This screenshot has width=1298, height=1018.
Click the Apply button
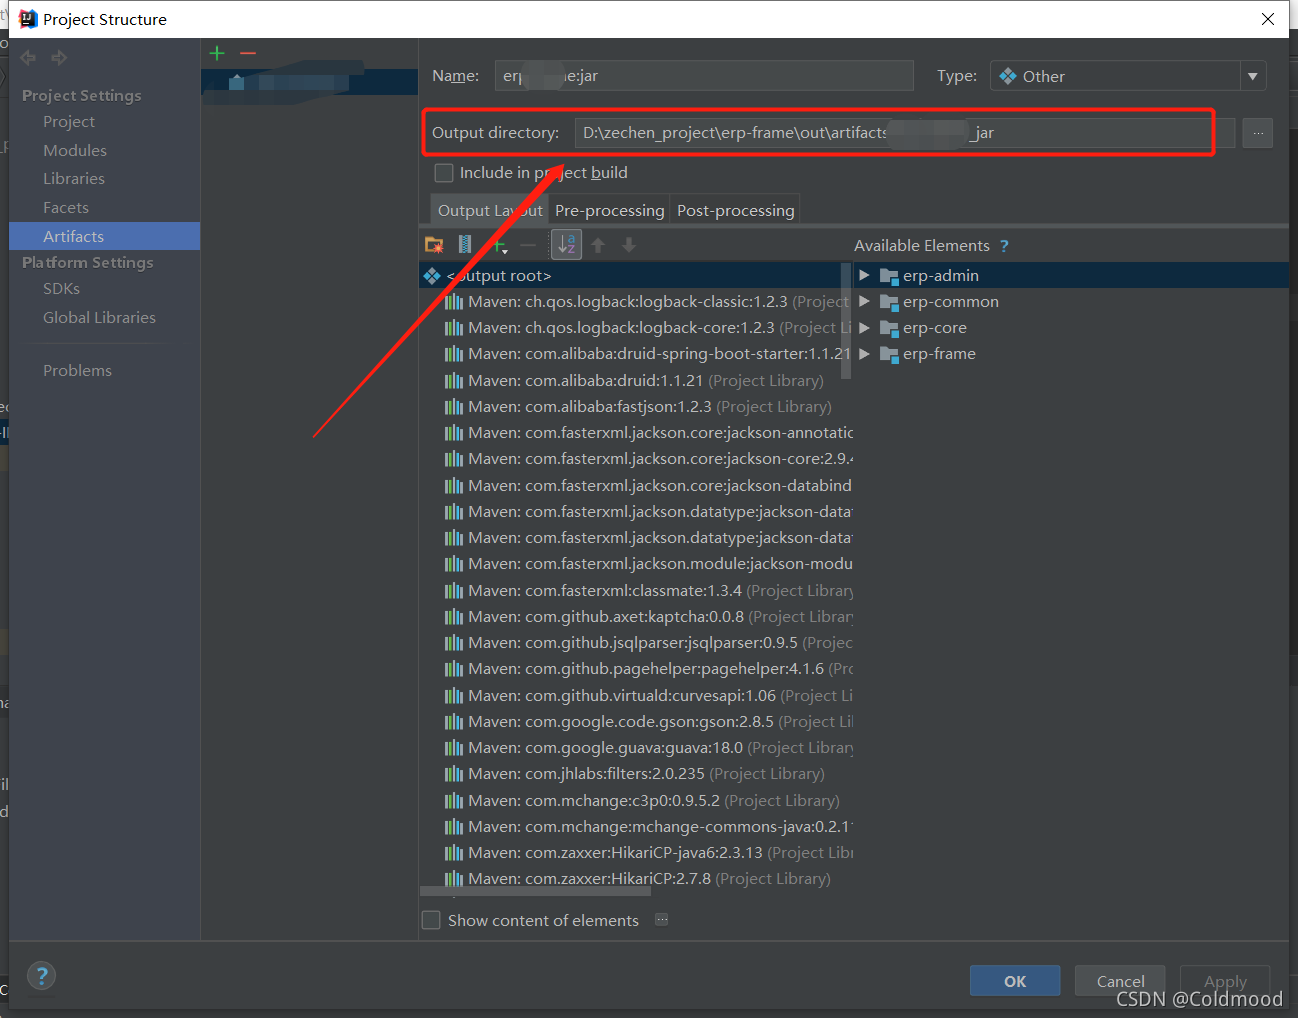point(1225,981)
